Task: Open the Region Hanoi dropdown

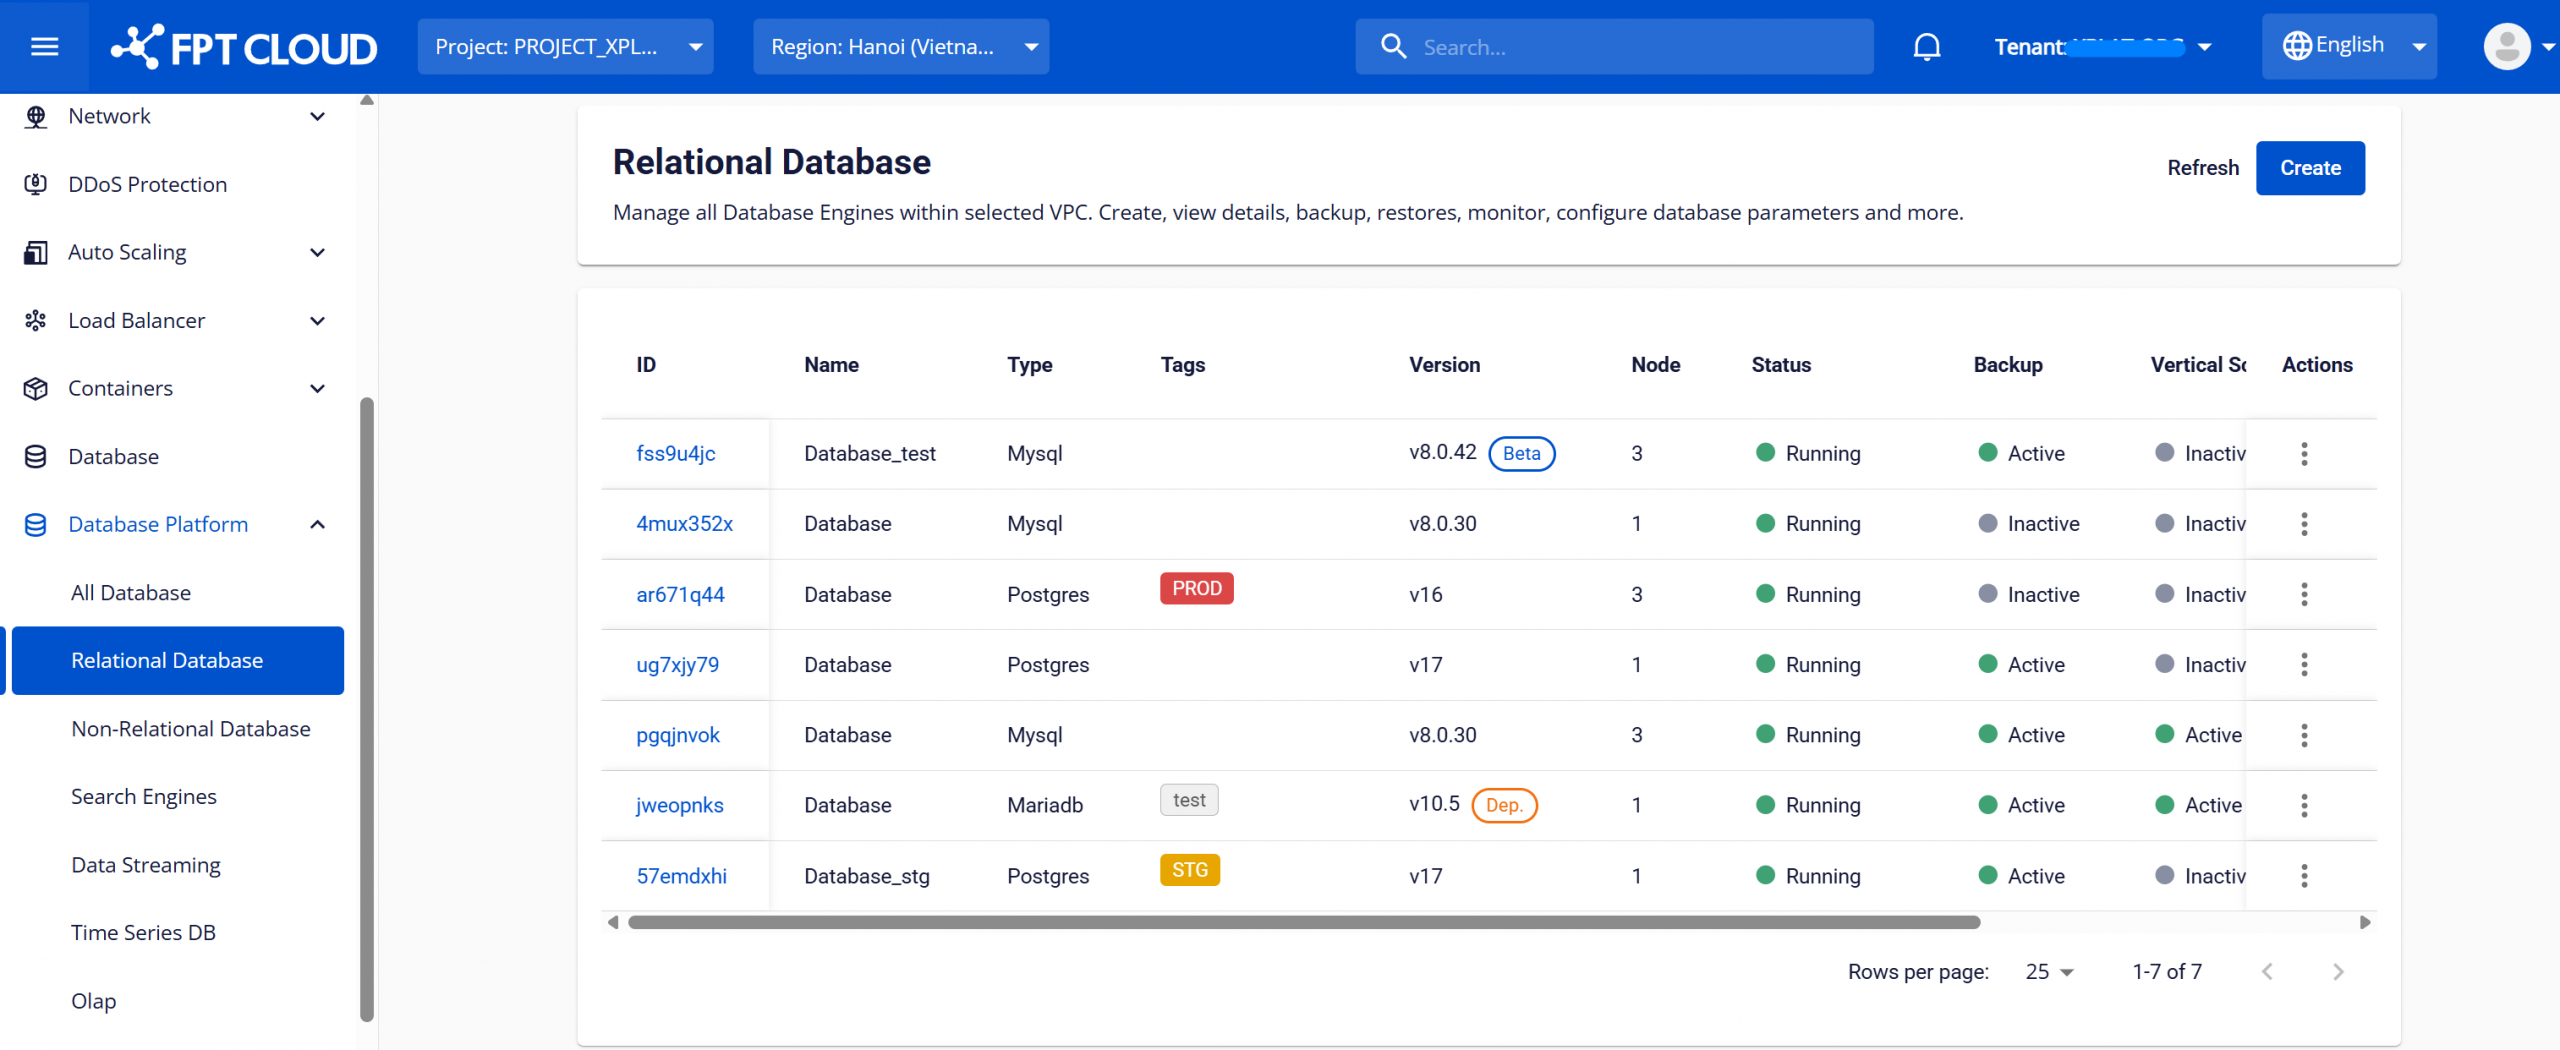Action: point(900,47)
